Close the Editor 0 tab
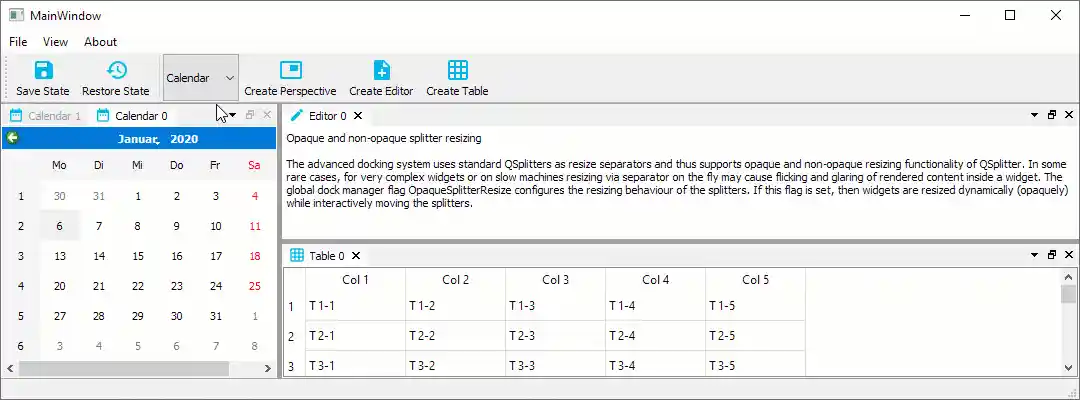Image resolution: width=1080 pixels, height=400 pixels. click(358, 116)
